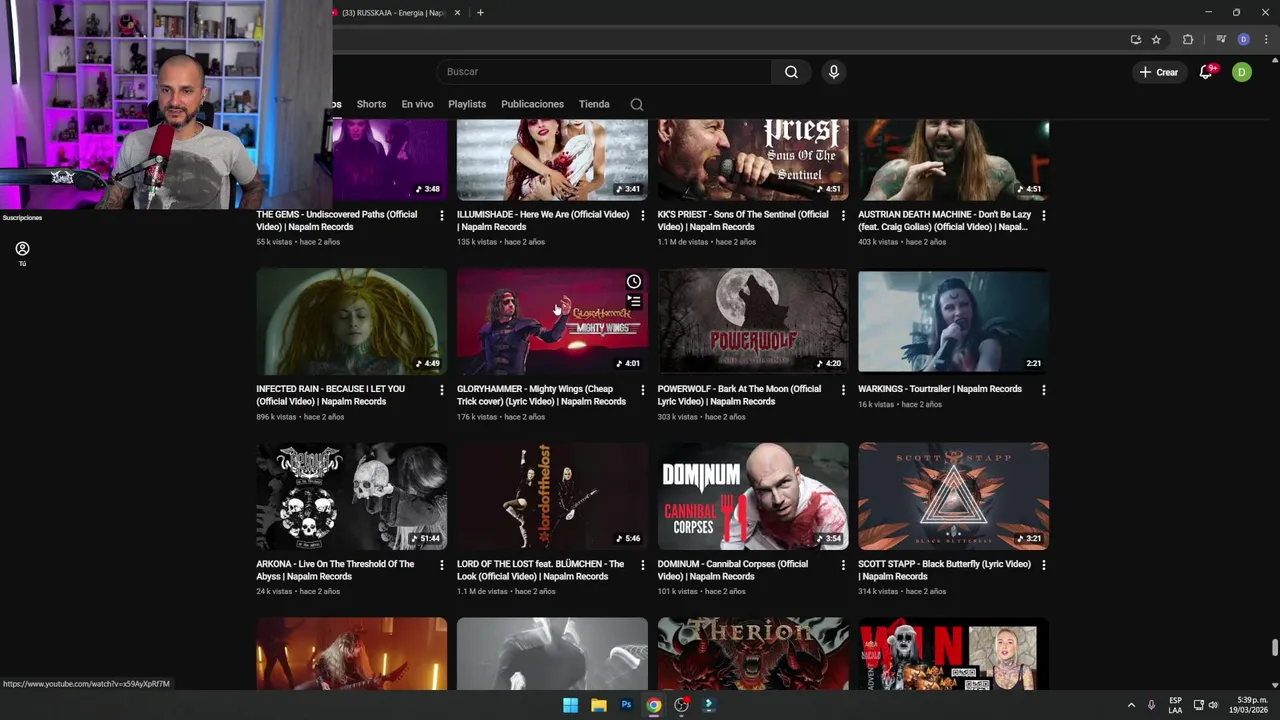Open DOMINUM Cannibal Corpses thumbnail
Screen dimensions: 1280x720
(x=753, y=496)
